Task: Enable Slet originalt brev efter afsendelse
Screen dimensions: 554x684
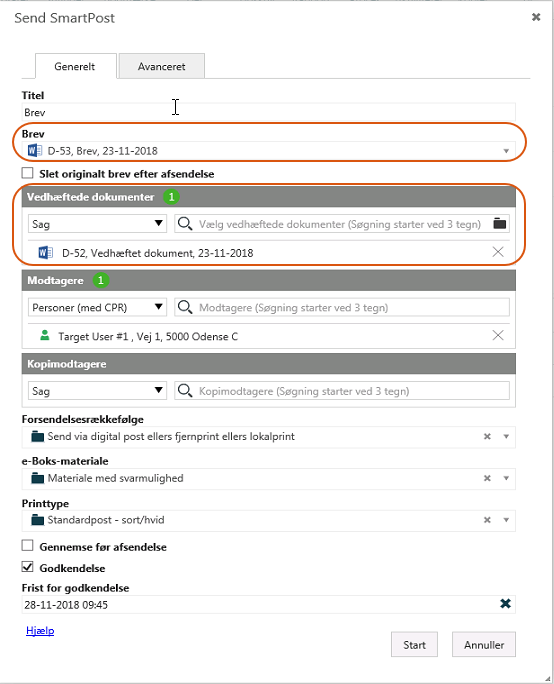Action: coord(27,173)
